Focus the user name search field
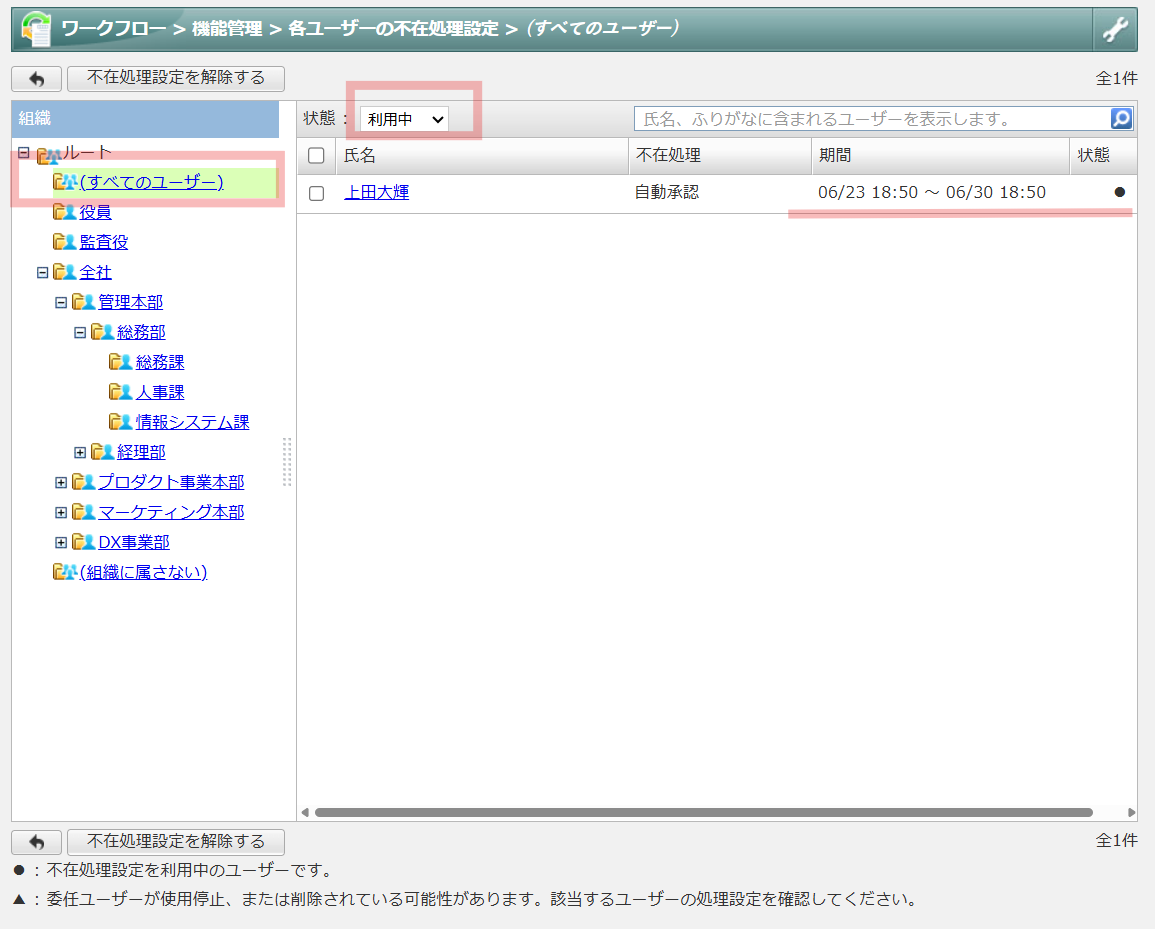 pos(872,119)
